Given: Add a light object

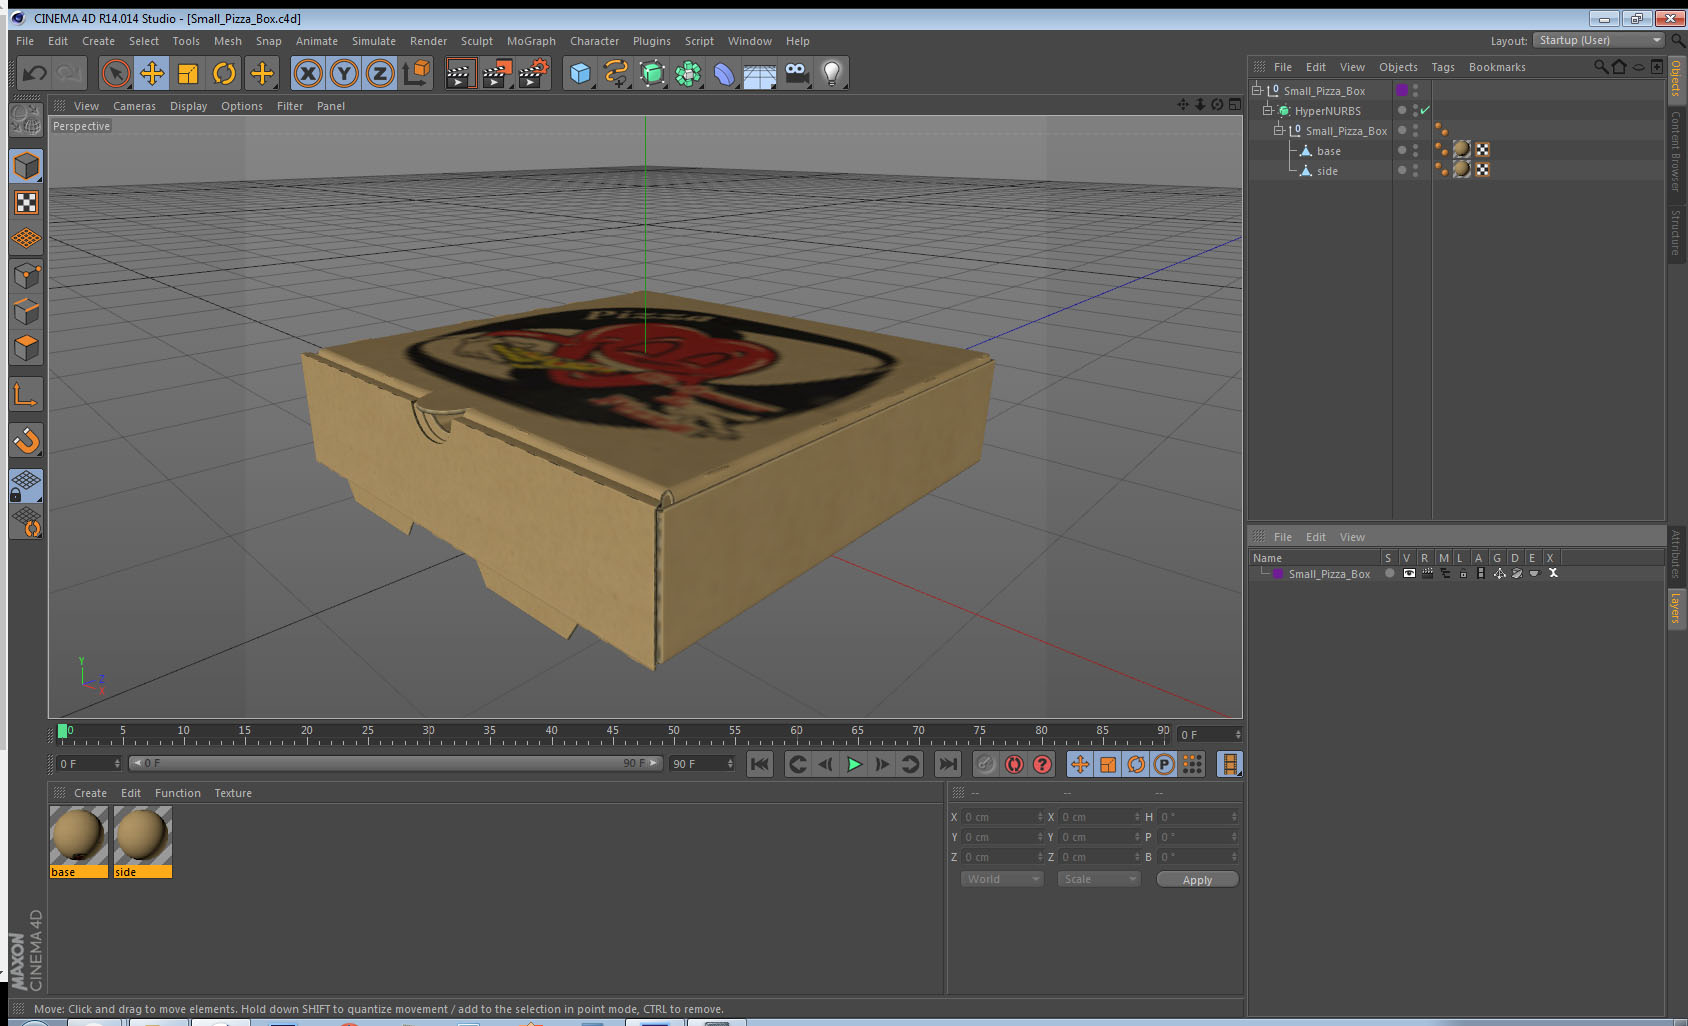Looking at the screenshot, I should tap(832, 73).
